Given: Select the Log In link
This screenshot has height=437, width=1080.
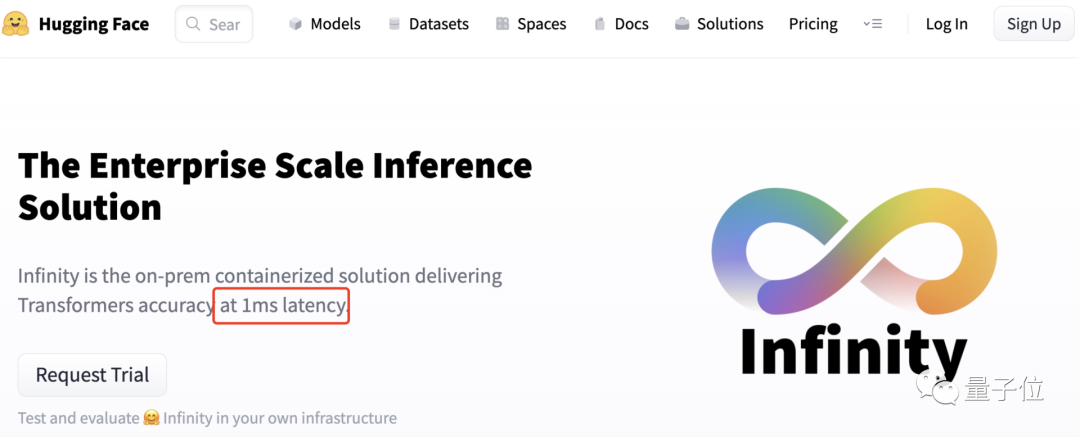Looking at the screenshot, I should pos(946,24).
